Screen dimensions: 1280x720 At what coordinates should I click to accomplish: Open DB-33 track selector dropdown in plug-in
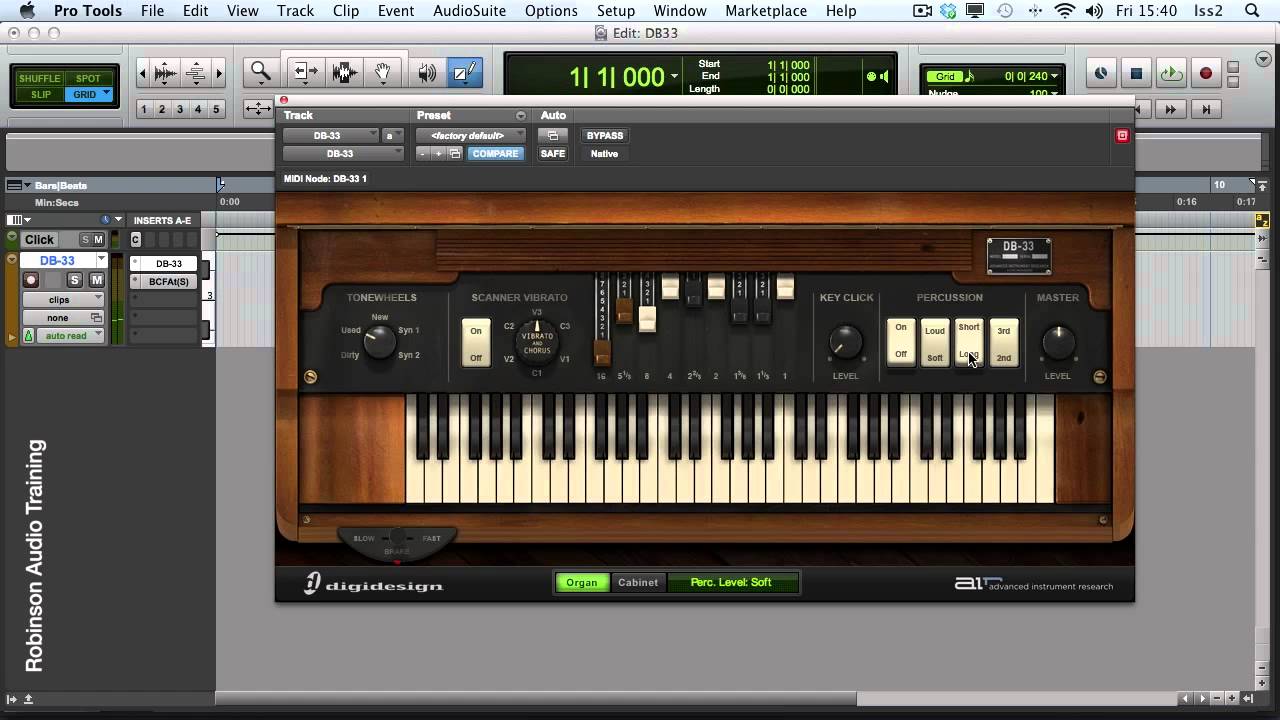(332, 135)
